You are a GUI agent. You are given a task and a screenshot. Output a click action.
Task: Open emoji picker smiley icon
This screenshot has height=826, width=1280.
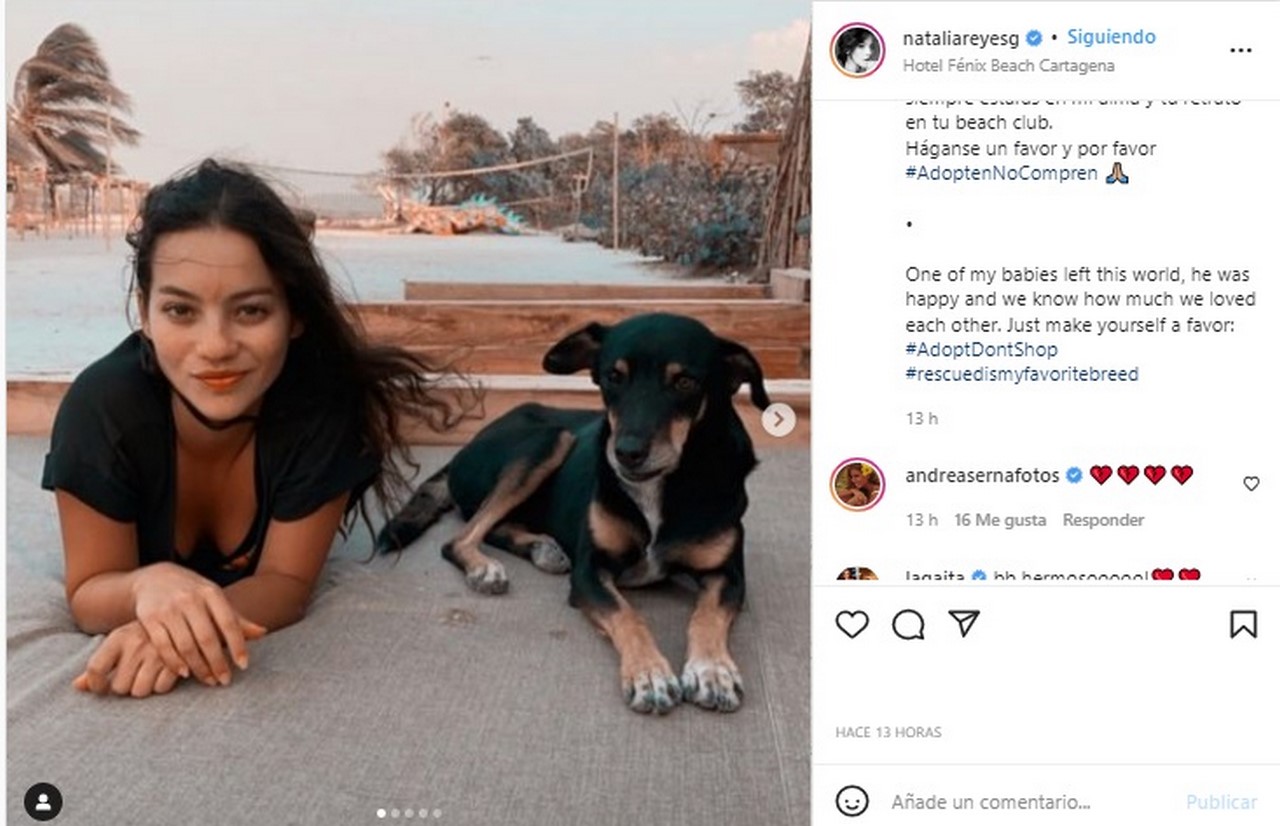852,801
